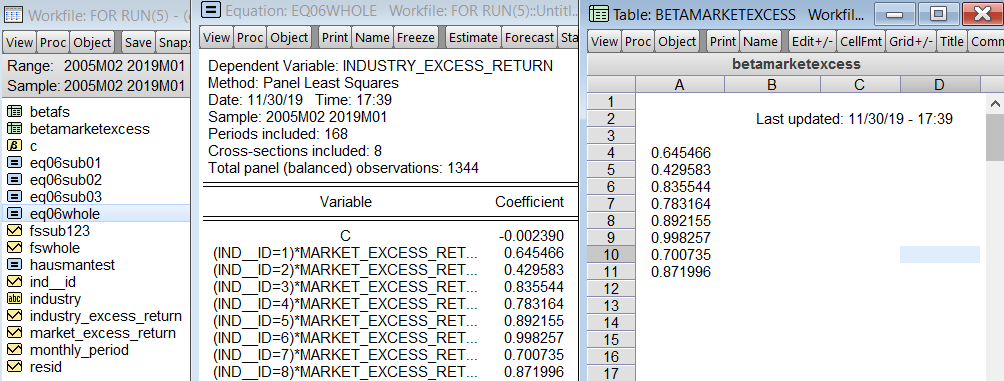Open the Workfile window View menu
This screenshot has height=381, width=1004.
coord(19,42)
